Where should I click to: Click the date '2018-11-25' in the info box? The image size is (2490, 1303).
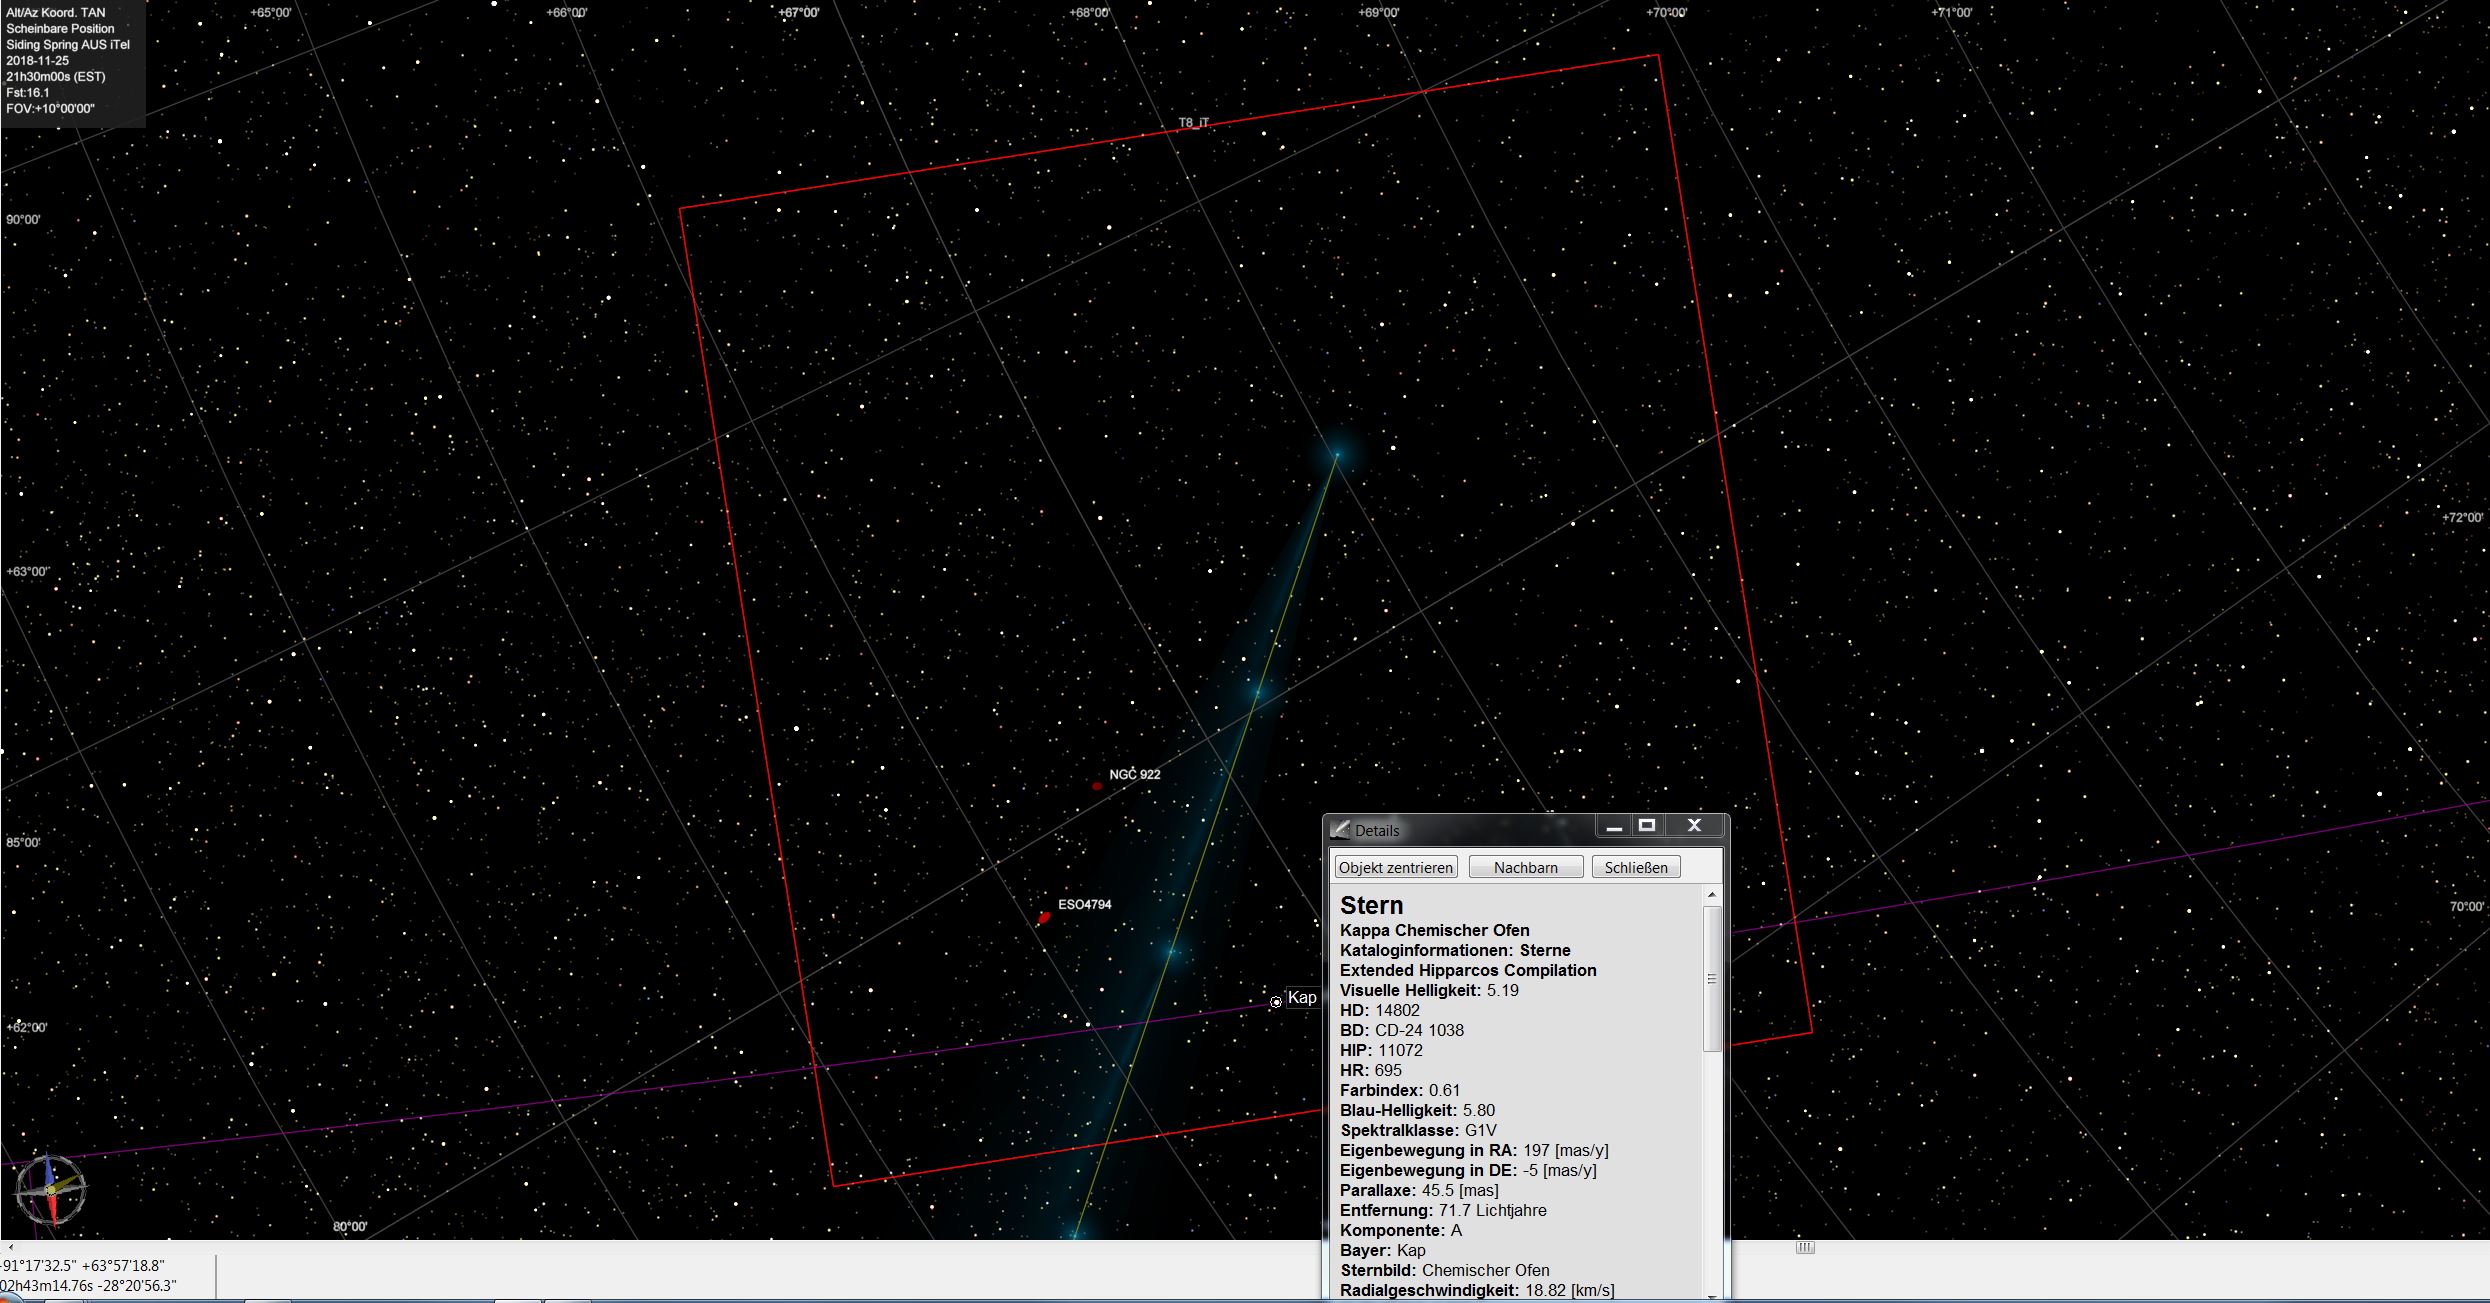(x=38, y=61)
